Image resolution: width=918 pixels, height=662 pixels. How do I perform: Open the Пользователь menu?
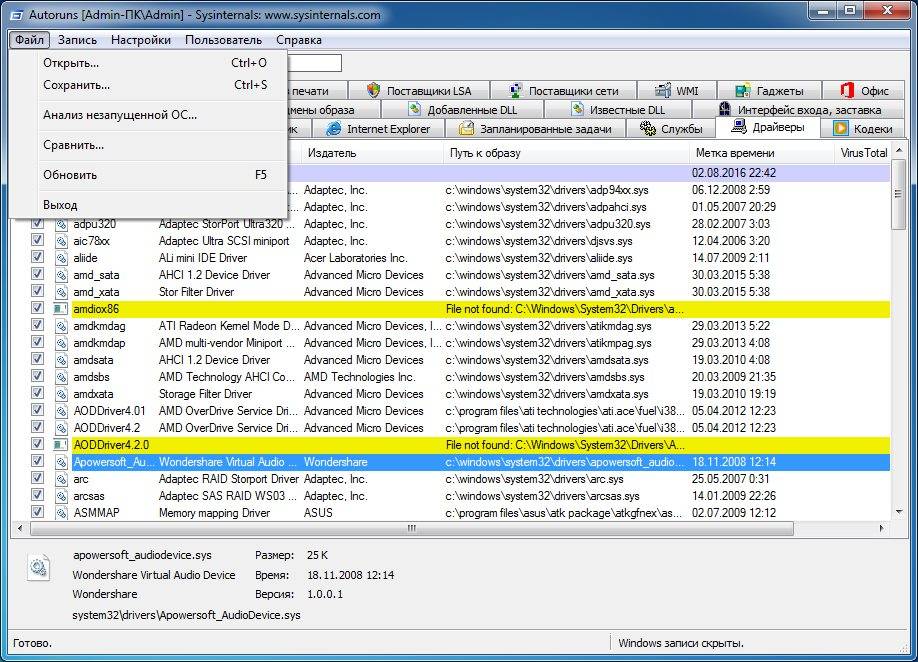point(223,40)
